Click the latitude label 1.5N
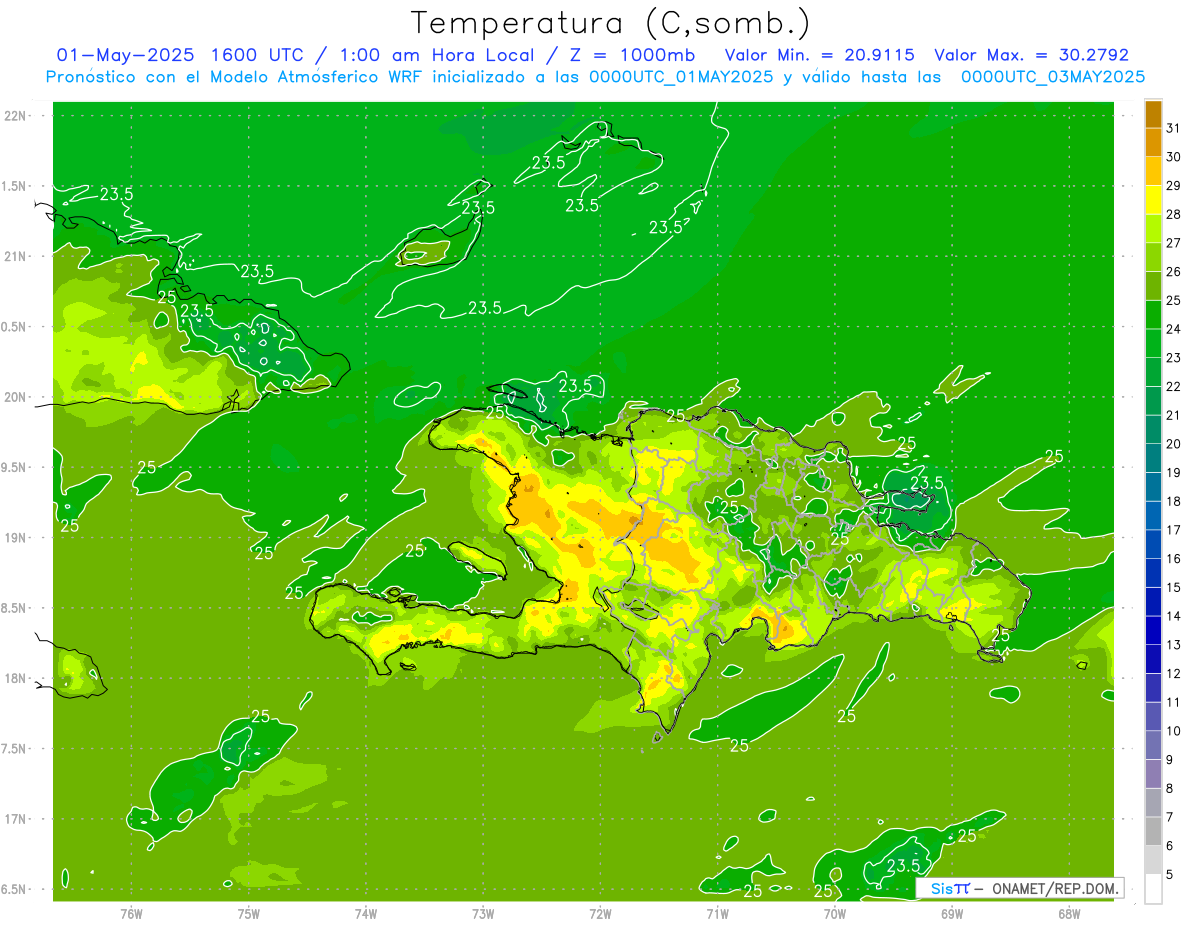This screenshot has width=1200, height=927. click(15, 186)
